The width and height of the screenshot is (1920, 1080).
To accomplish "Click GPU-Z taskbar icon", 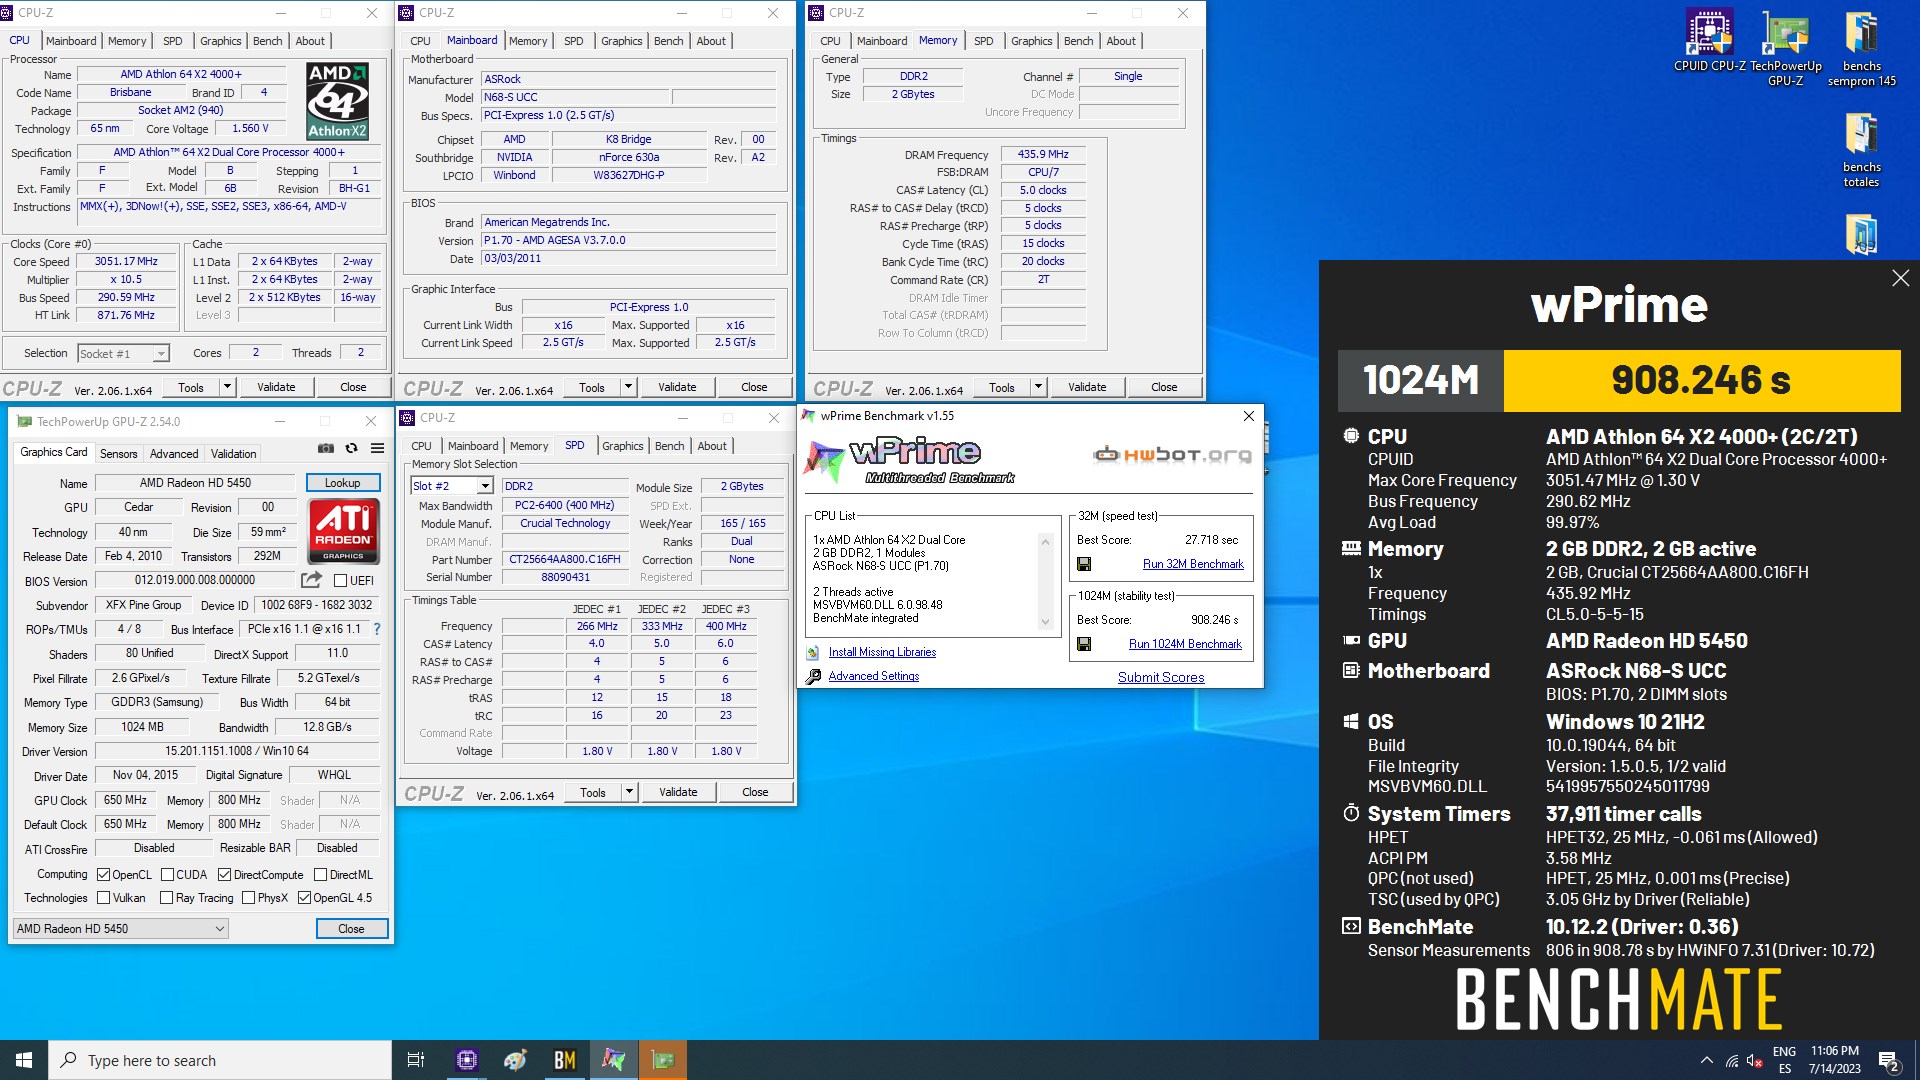I will [x=662, y=1060].
